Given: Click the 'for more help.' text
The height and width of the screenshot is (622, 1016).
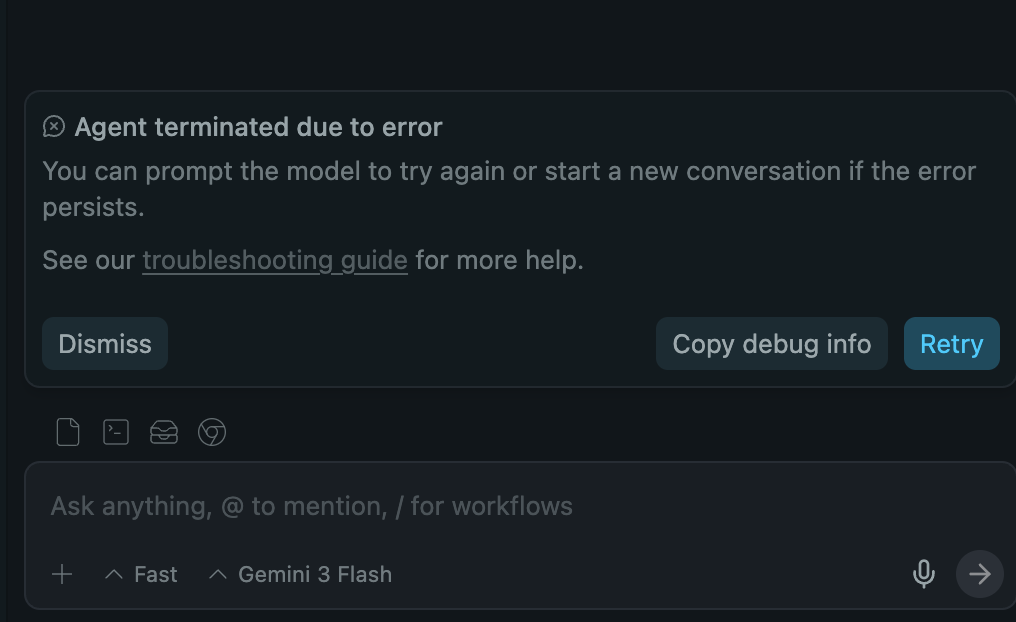Looking at the screenshot, I should tap(499, 261).
